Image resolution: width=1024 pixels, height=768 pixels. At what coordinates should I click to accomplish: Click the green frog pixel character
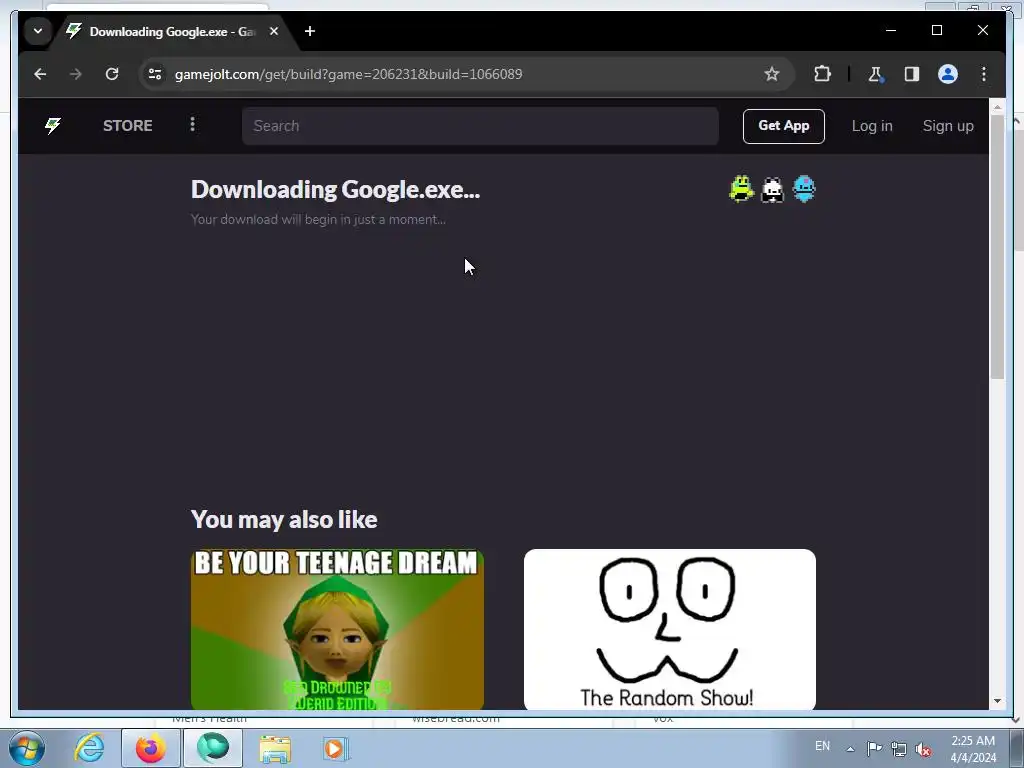[741, 189]
